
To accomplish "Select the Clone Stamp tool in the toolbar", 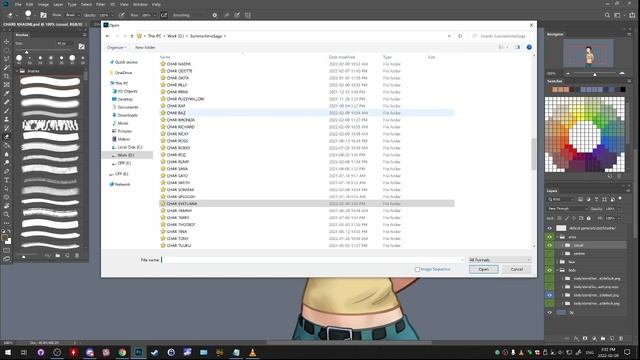I will (x=7, y=119).
